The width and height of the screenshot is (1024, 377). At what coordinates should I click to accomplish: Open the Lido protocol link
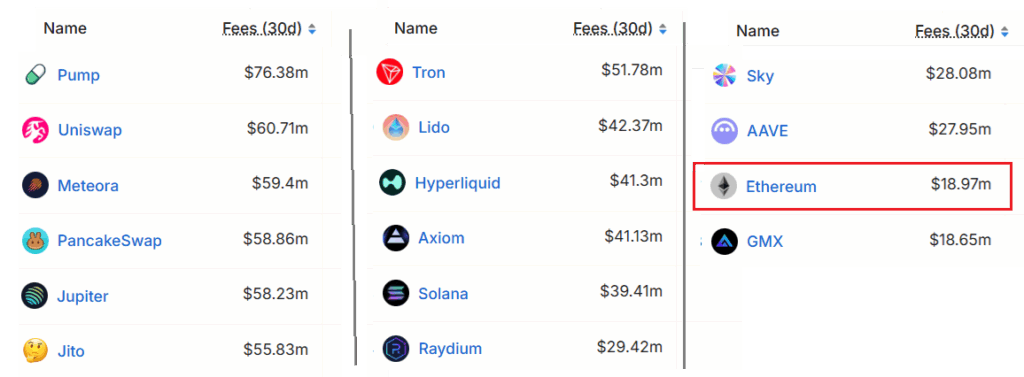tap(434, 127)
